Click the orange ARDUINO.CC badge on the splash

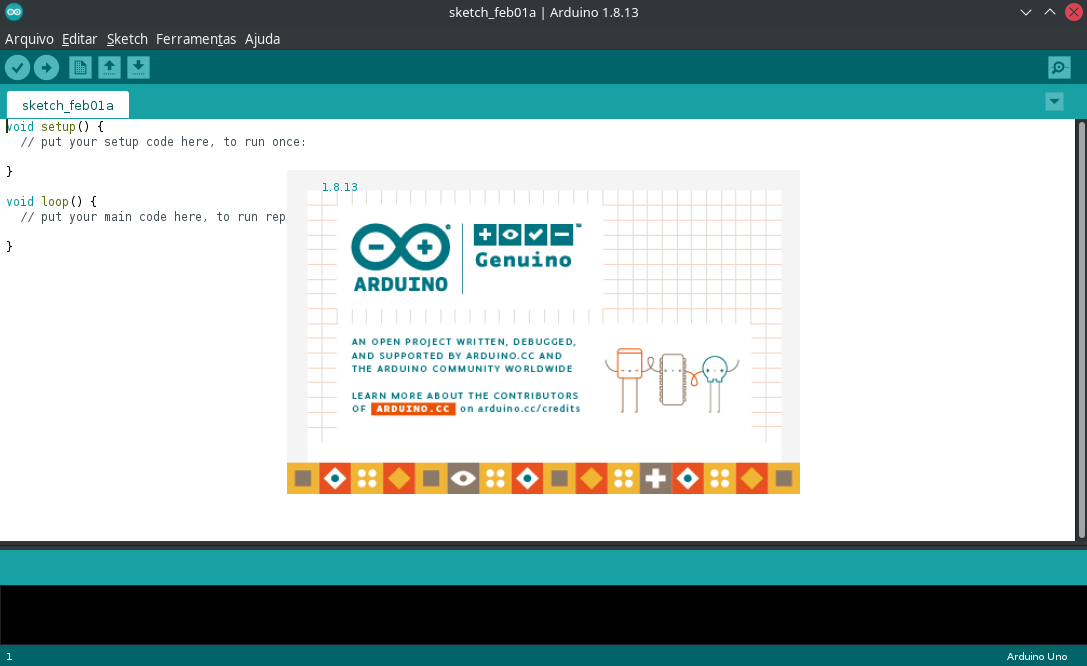pos(413,408)
